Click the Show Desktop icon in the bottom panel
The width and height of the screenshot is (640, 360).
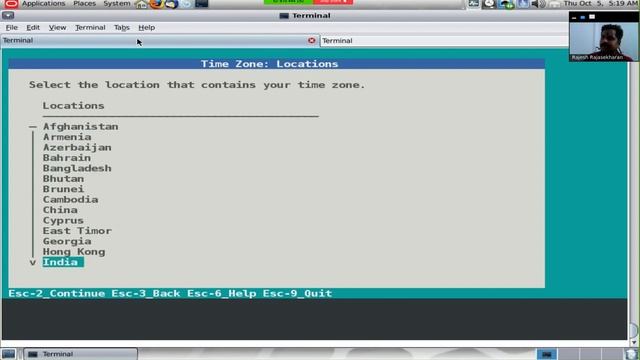pyautogui.click(x=8, y=354)
